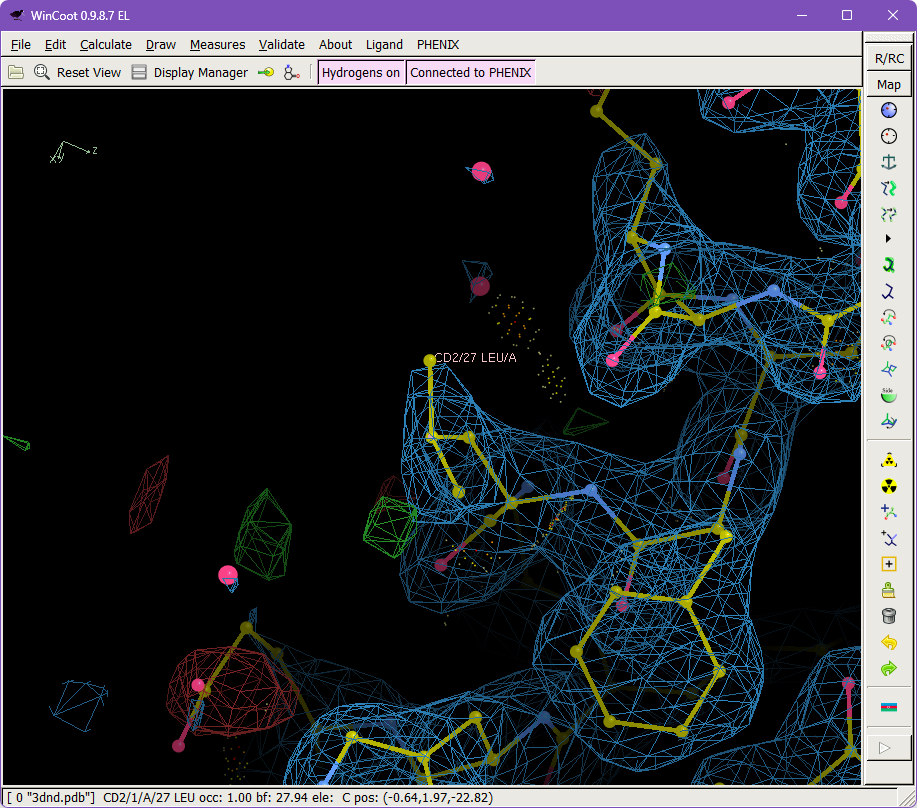
Task: Redo the model edit with green arrow
Action: pyautogui.click(x=888, y=667)
